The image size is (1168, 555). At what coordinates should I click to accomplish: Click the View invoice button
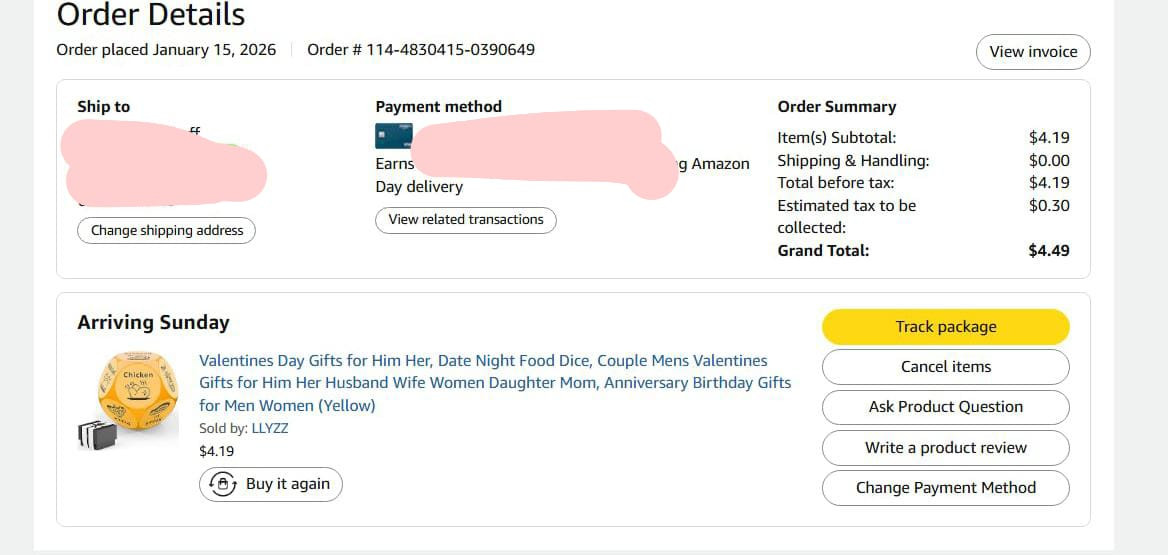[1033, 52]
